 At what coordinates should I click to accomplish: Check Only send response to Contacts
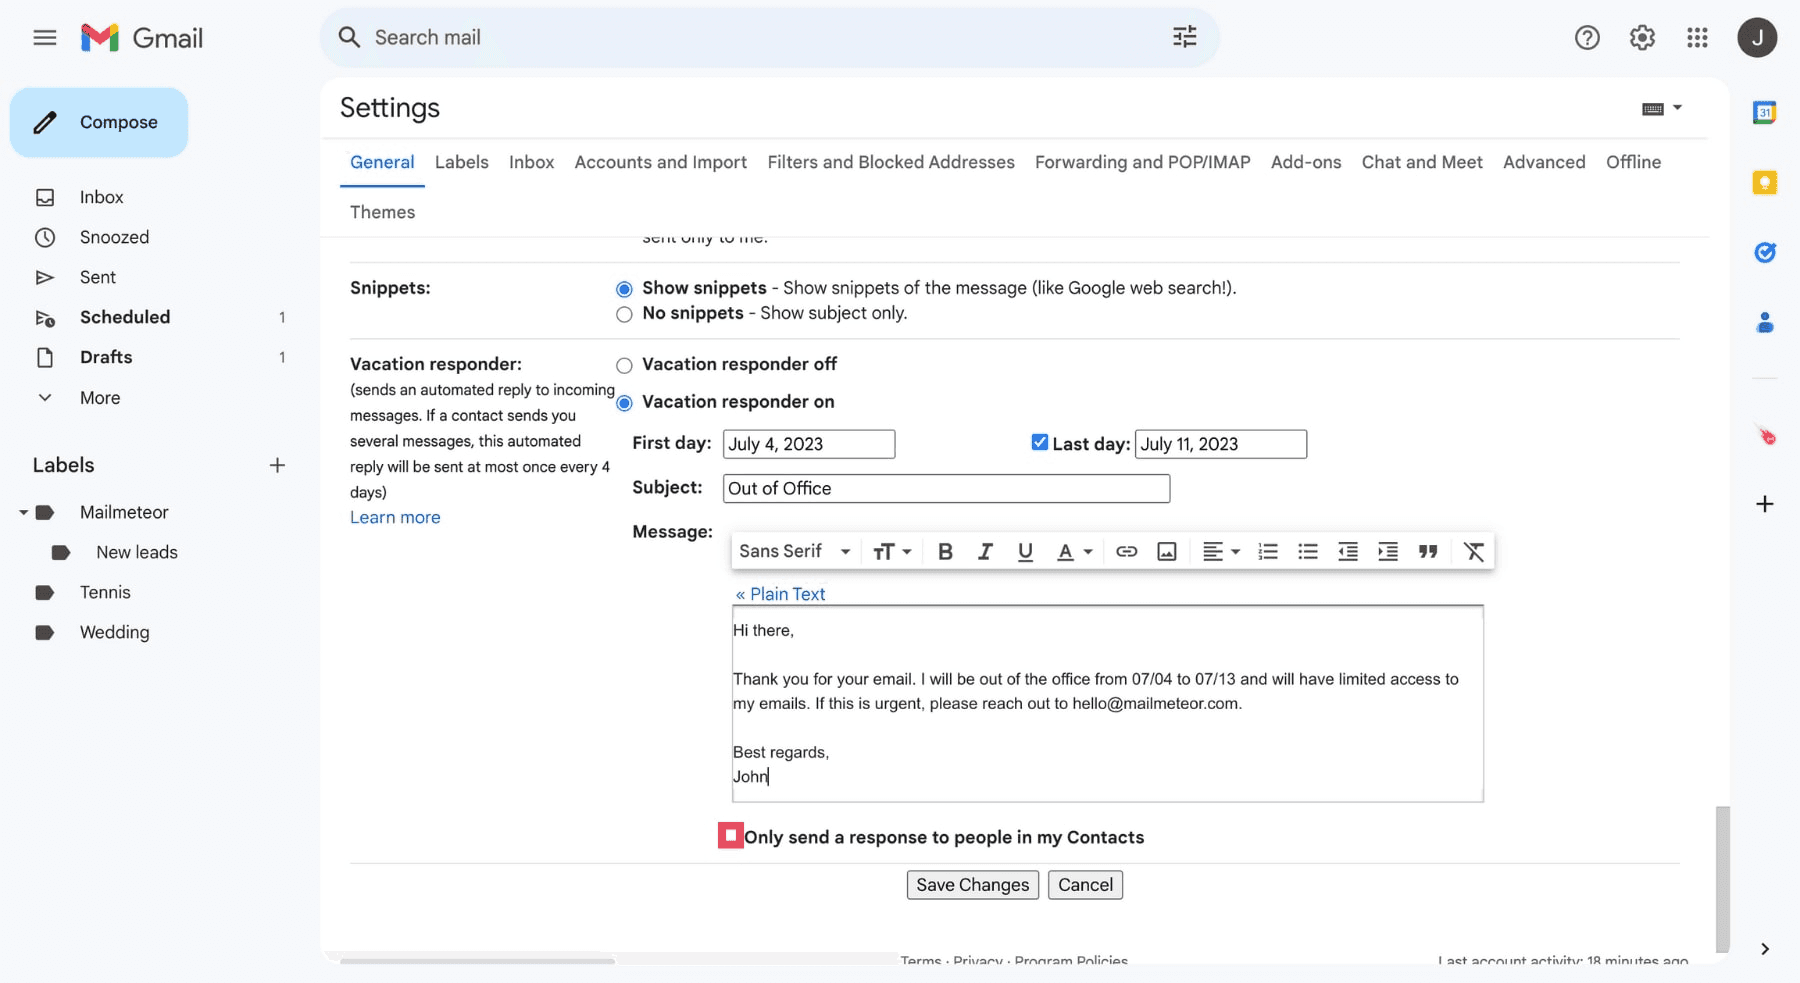[730, 835]
